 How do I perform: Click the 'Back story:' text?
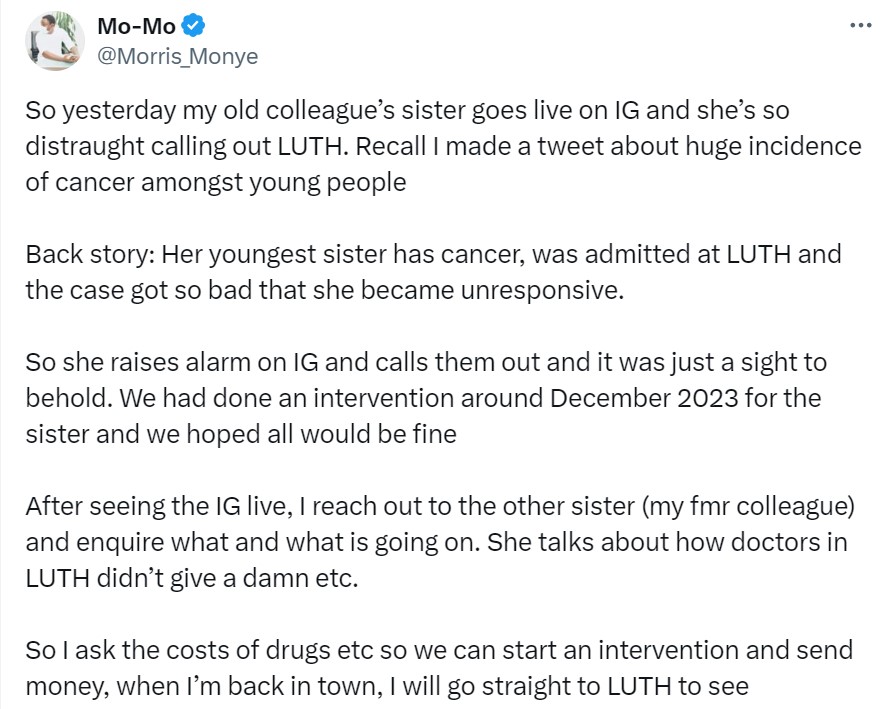coord(90,254)
